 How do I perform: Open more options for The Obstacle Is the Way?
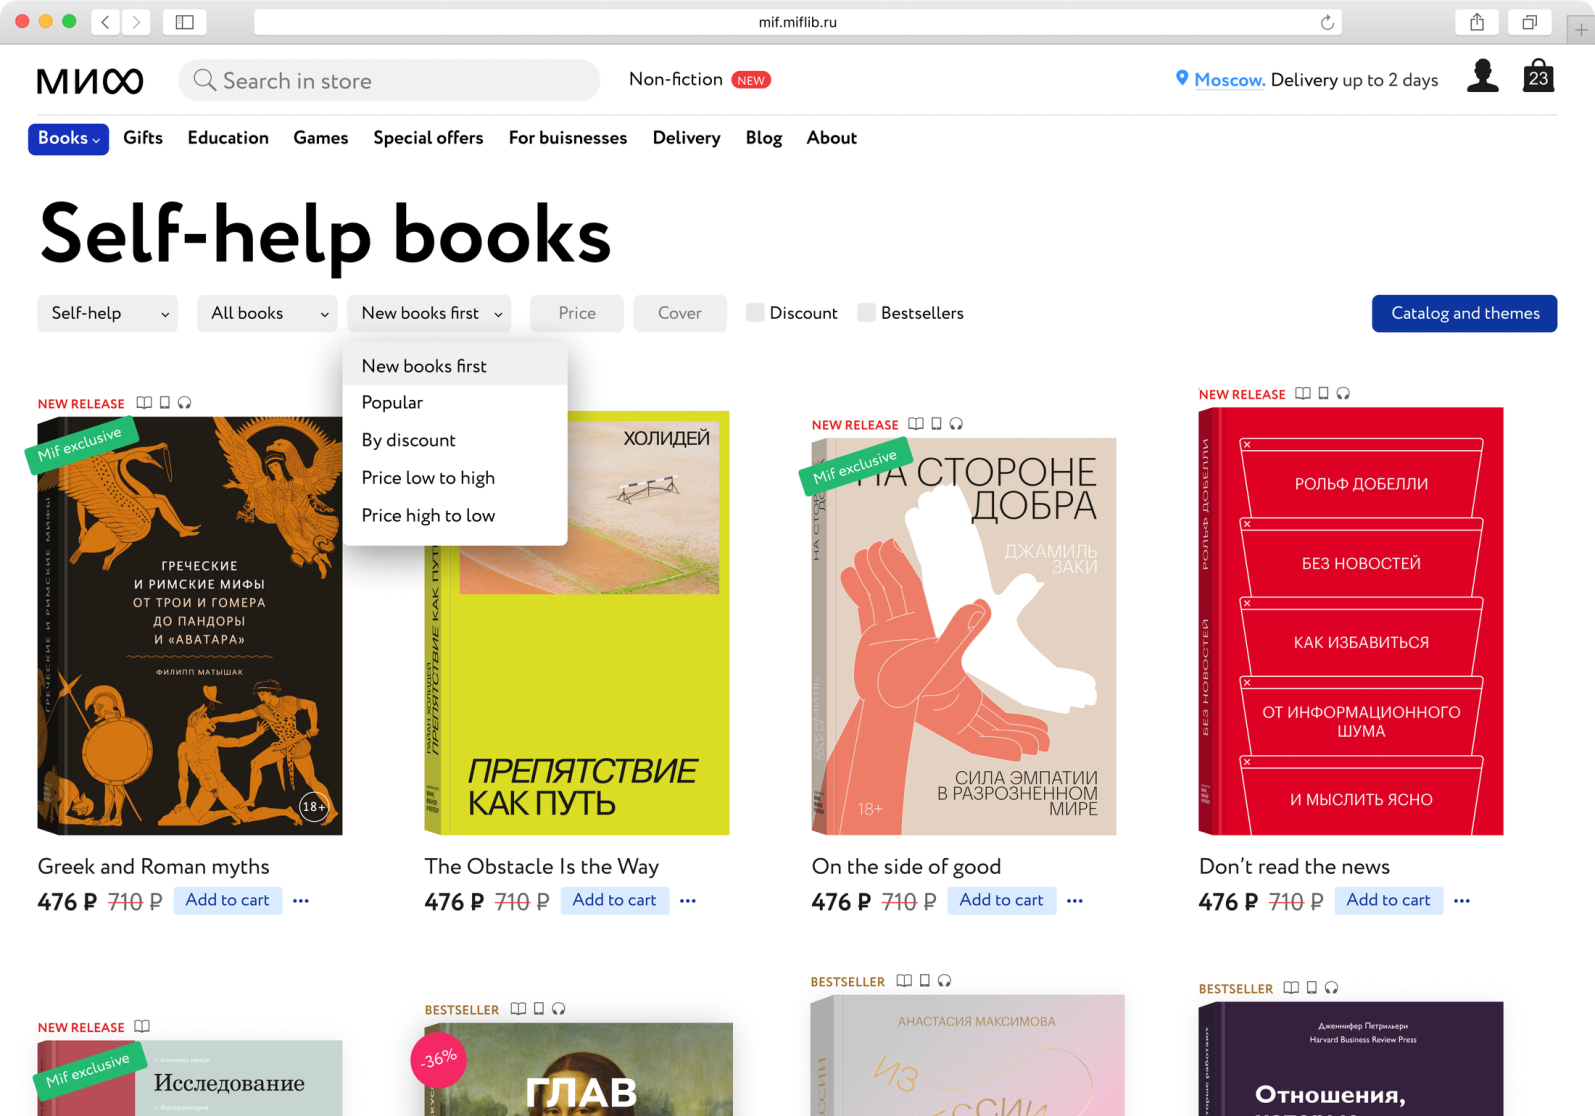(x=688, y=901)
